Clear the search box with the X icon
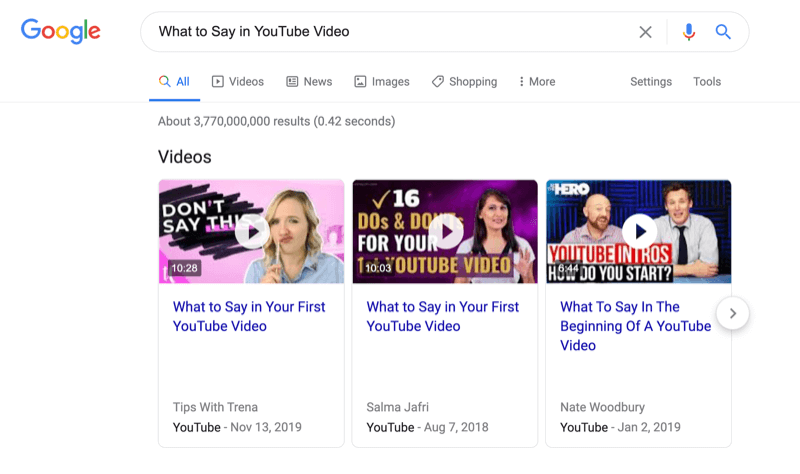This screenshot has width=800, height=474. point(645,32)
